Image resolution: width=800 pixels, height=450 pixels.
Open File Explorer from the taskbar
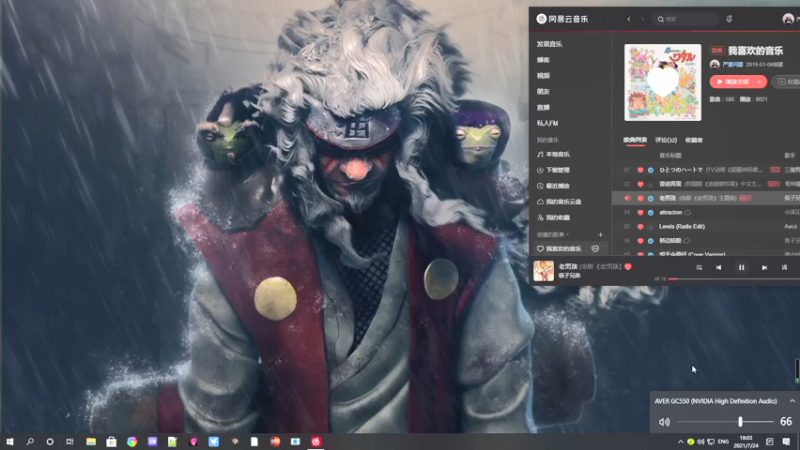pos(91,441)
